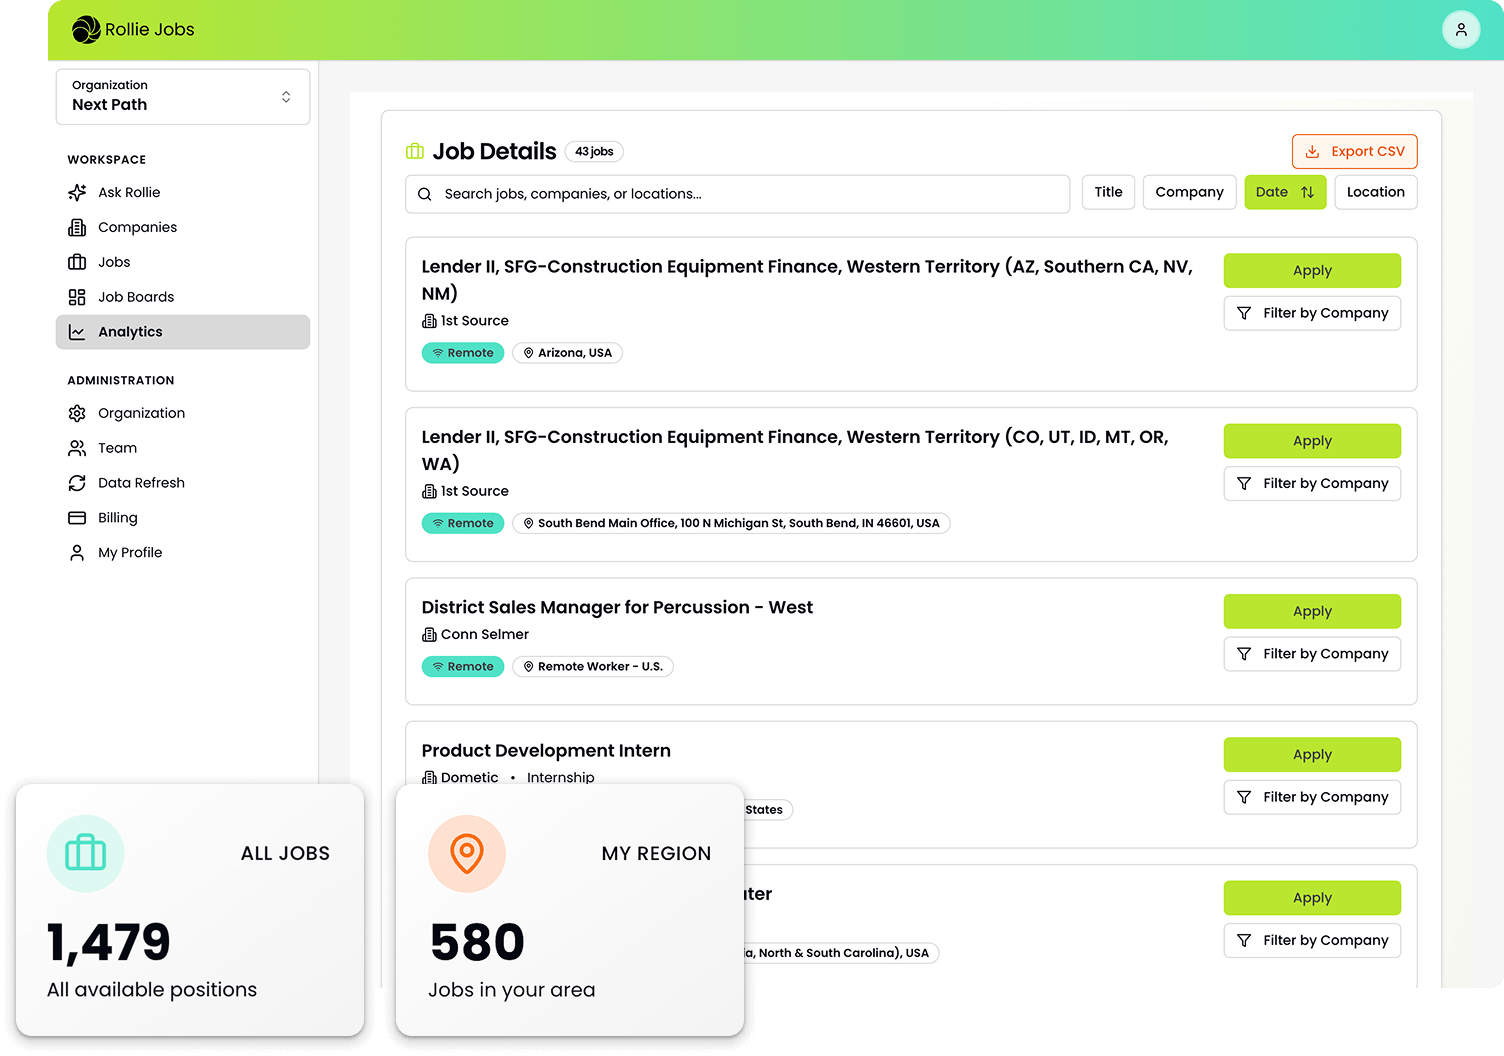
Task: Open the Next Path organization selector
Action: point(183,96)
